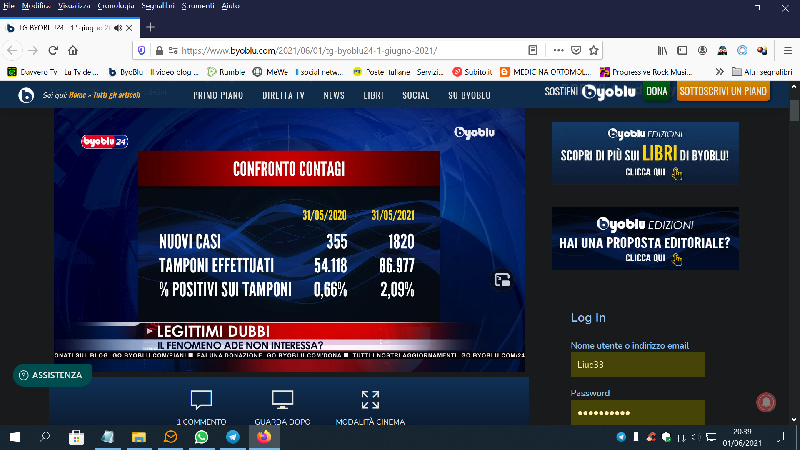This screenshot has width=800, height=450.
Task: Bookmark this page with the star icon
Action: [x=593, y=50]
